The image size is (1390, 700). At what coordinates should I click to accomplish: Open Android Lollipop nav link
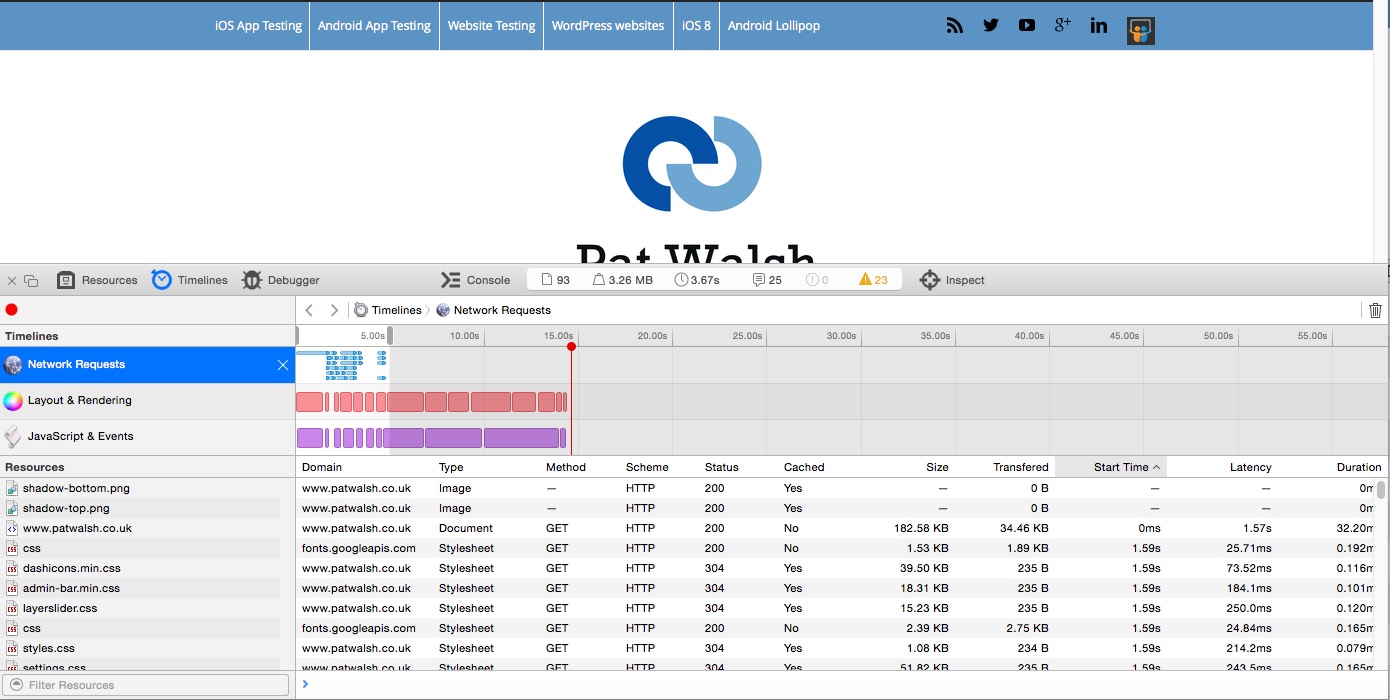click(774, 26)
